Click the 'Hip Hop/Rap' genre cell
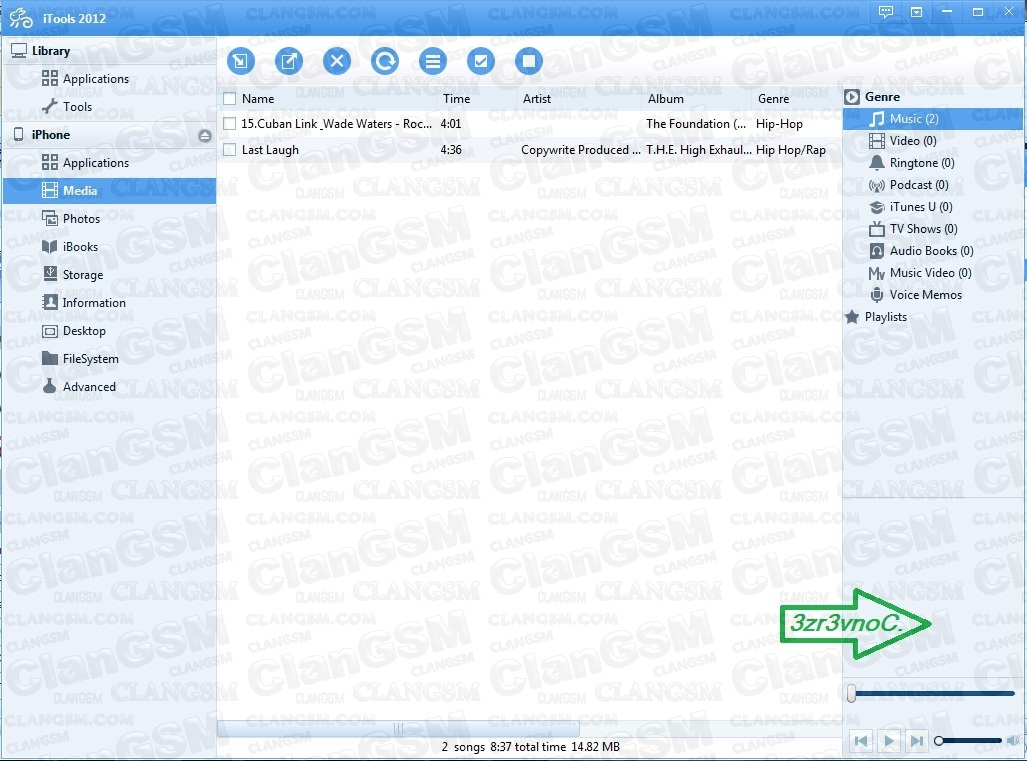Image resolution: width=1027 pixels, height=761 pixels. point(791,150)
